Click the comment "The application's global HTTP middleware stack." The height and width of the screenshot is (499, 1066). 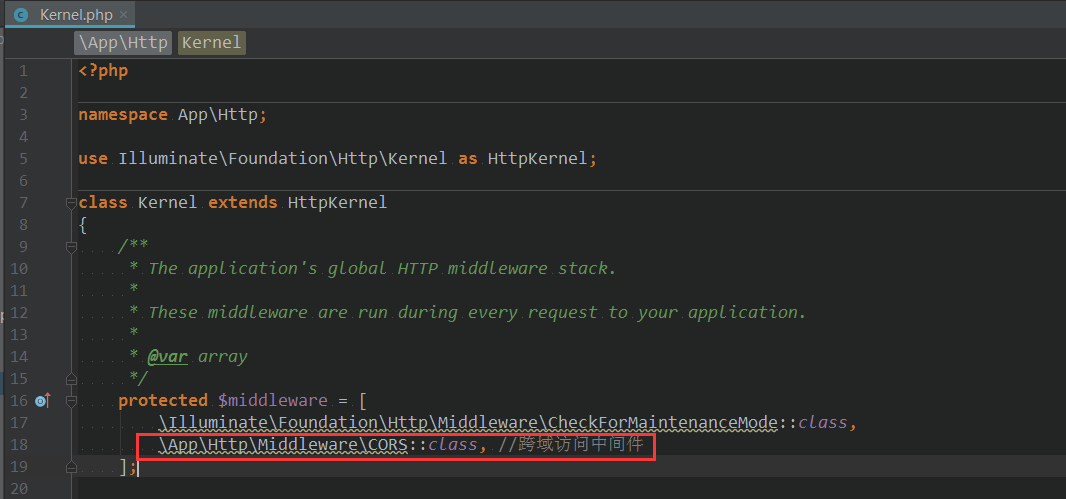pyautogui.click(x=382, y=269)
